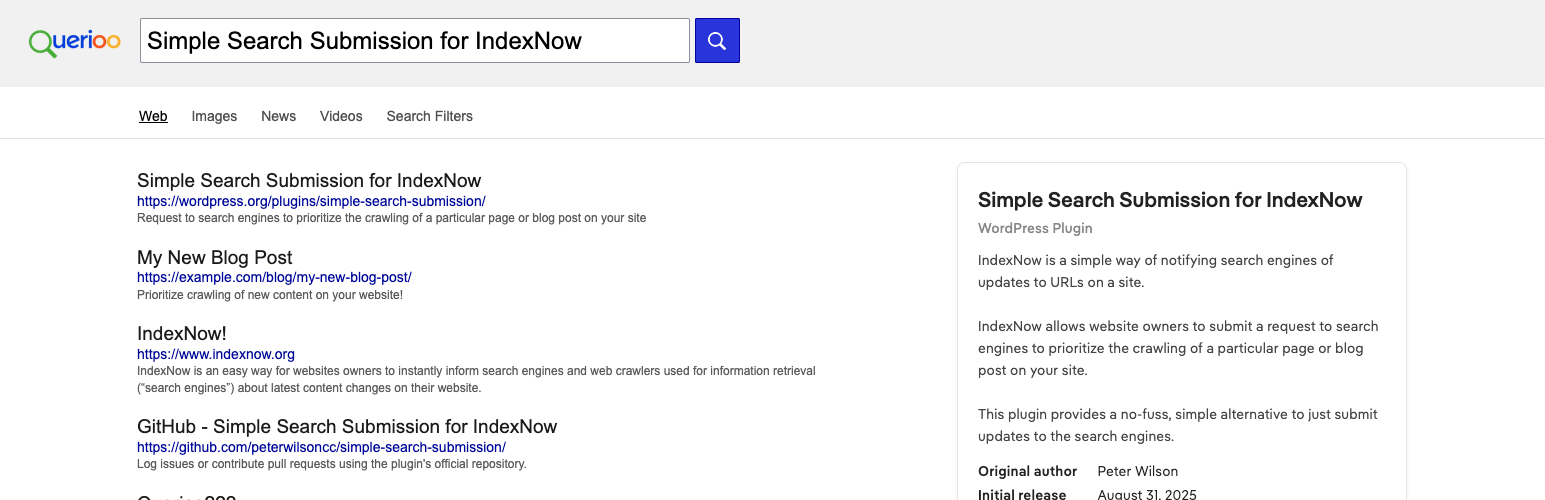Image resolution: width=1545 pixels, height=500 pixels.
Task: Click the IndexNow description snippet text
Action: (x=476, y=379)
